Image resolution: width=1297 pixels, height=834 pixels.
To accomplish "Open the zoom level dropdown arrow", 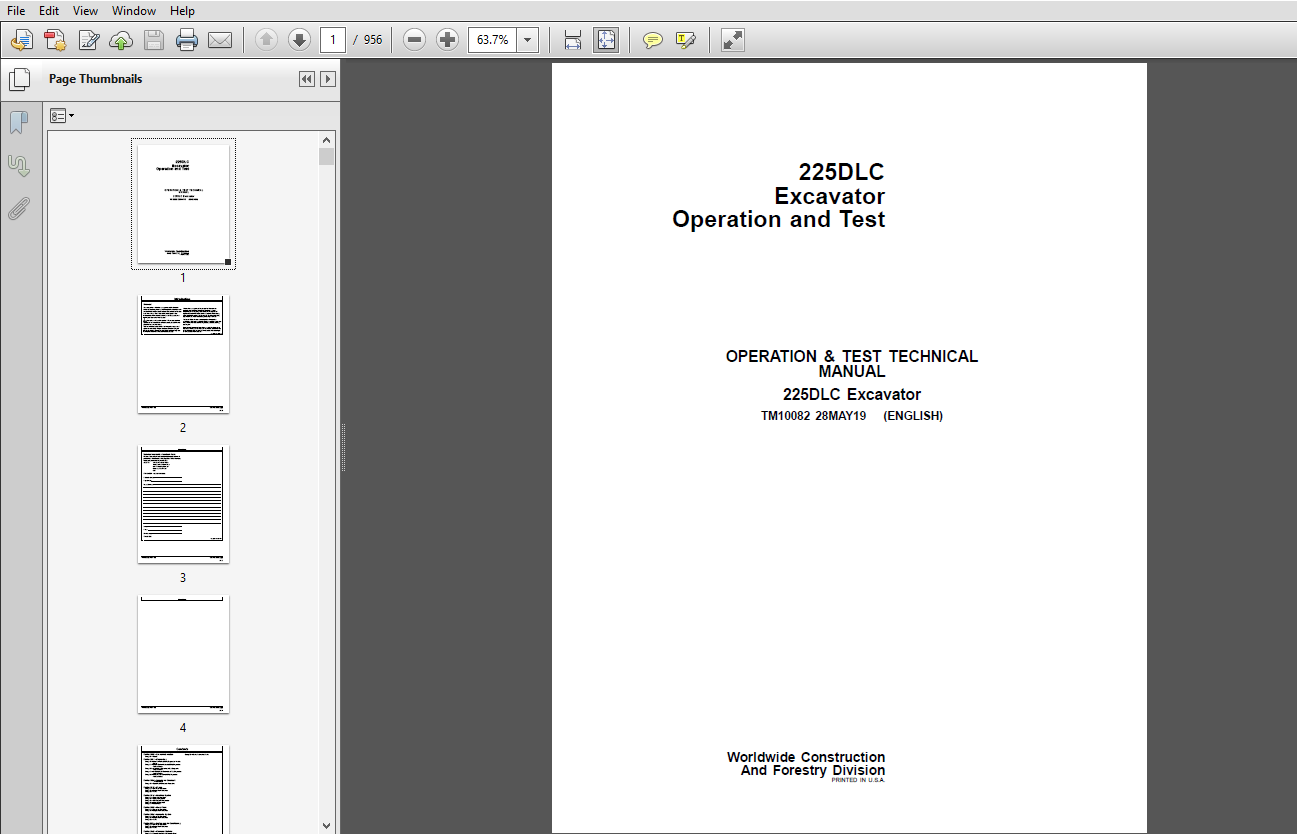I will (x=528, y=40).
